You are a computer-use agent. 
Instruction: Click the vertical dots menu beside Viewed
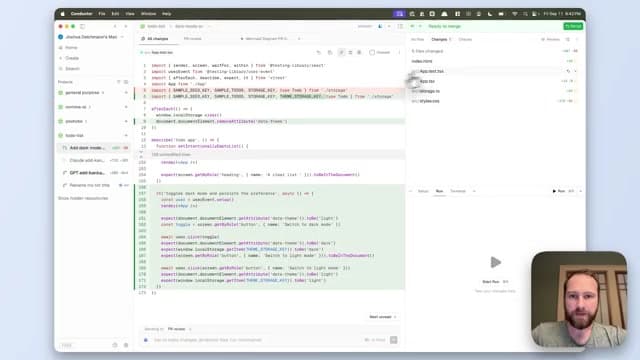399,53
